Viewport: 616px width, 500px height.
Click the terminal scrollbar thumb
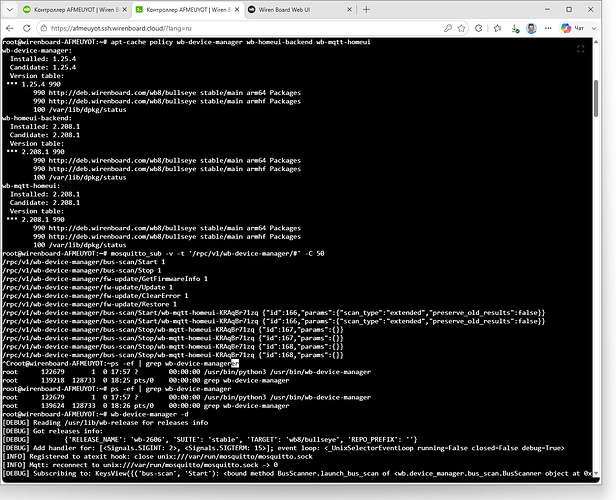[596, 98]
